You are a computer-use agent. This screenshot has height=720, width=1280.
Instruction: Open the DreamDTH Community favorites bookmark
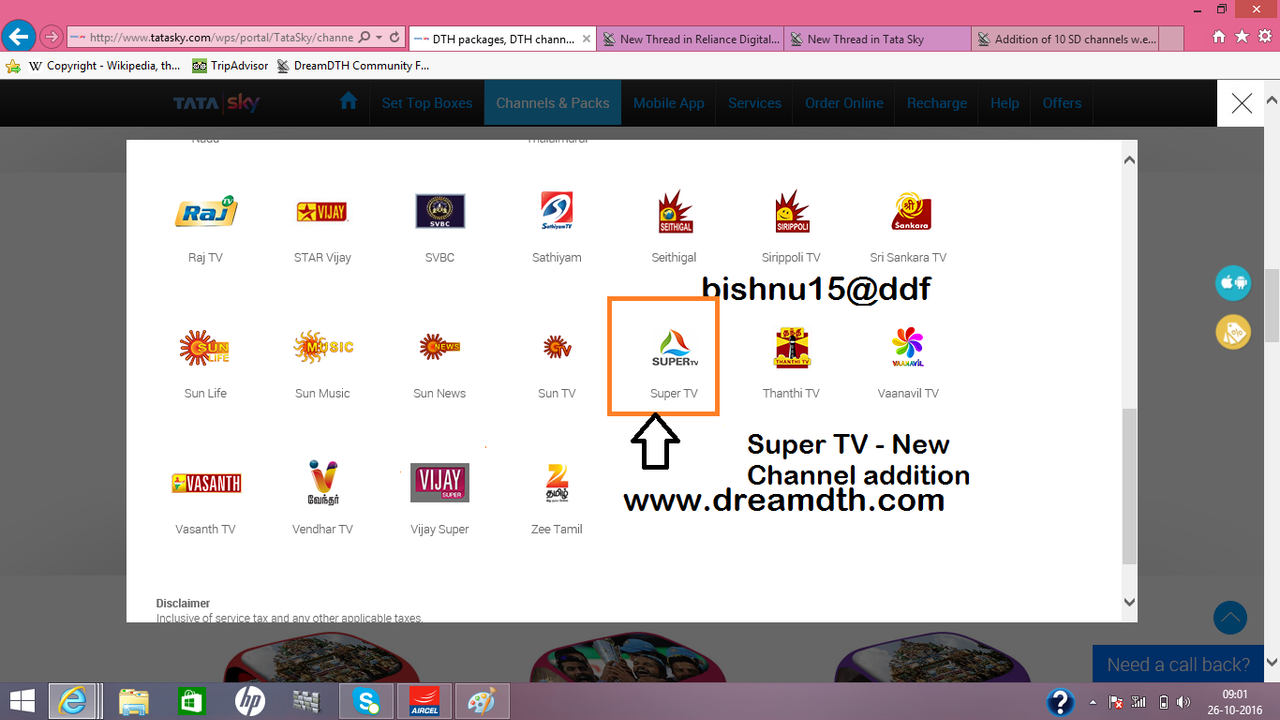353,66
